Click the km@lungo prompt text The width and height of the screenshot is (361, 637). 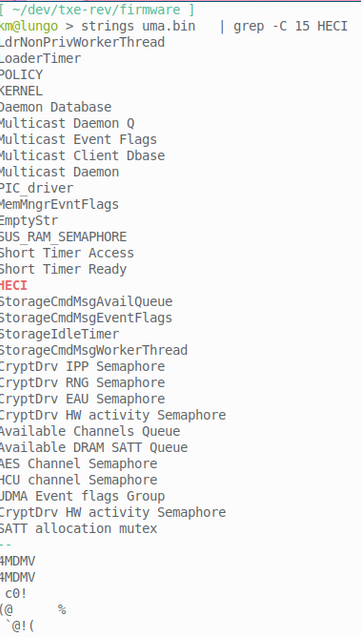[x=29, y=26]
